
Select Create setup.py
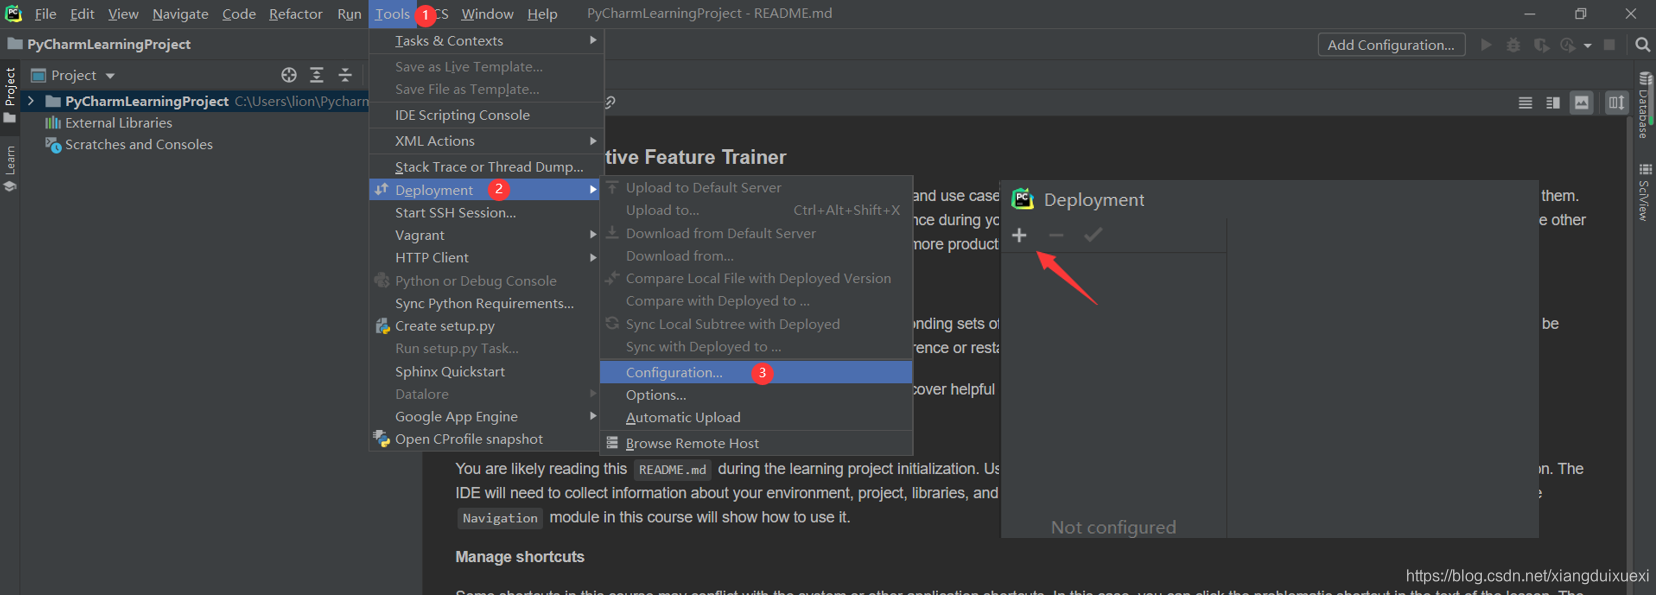(x=487, y=326)
